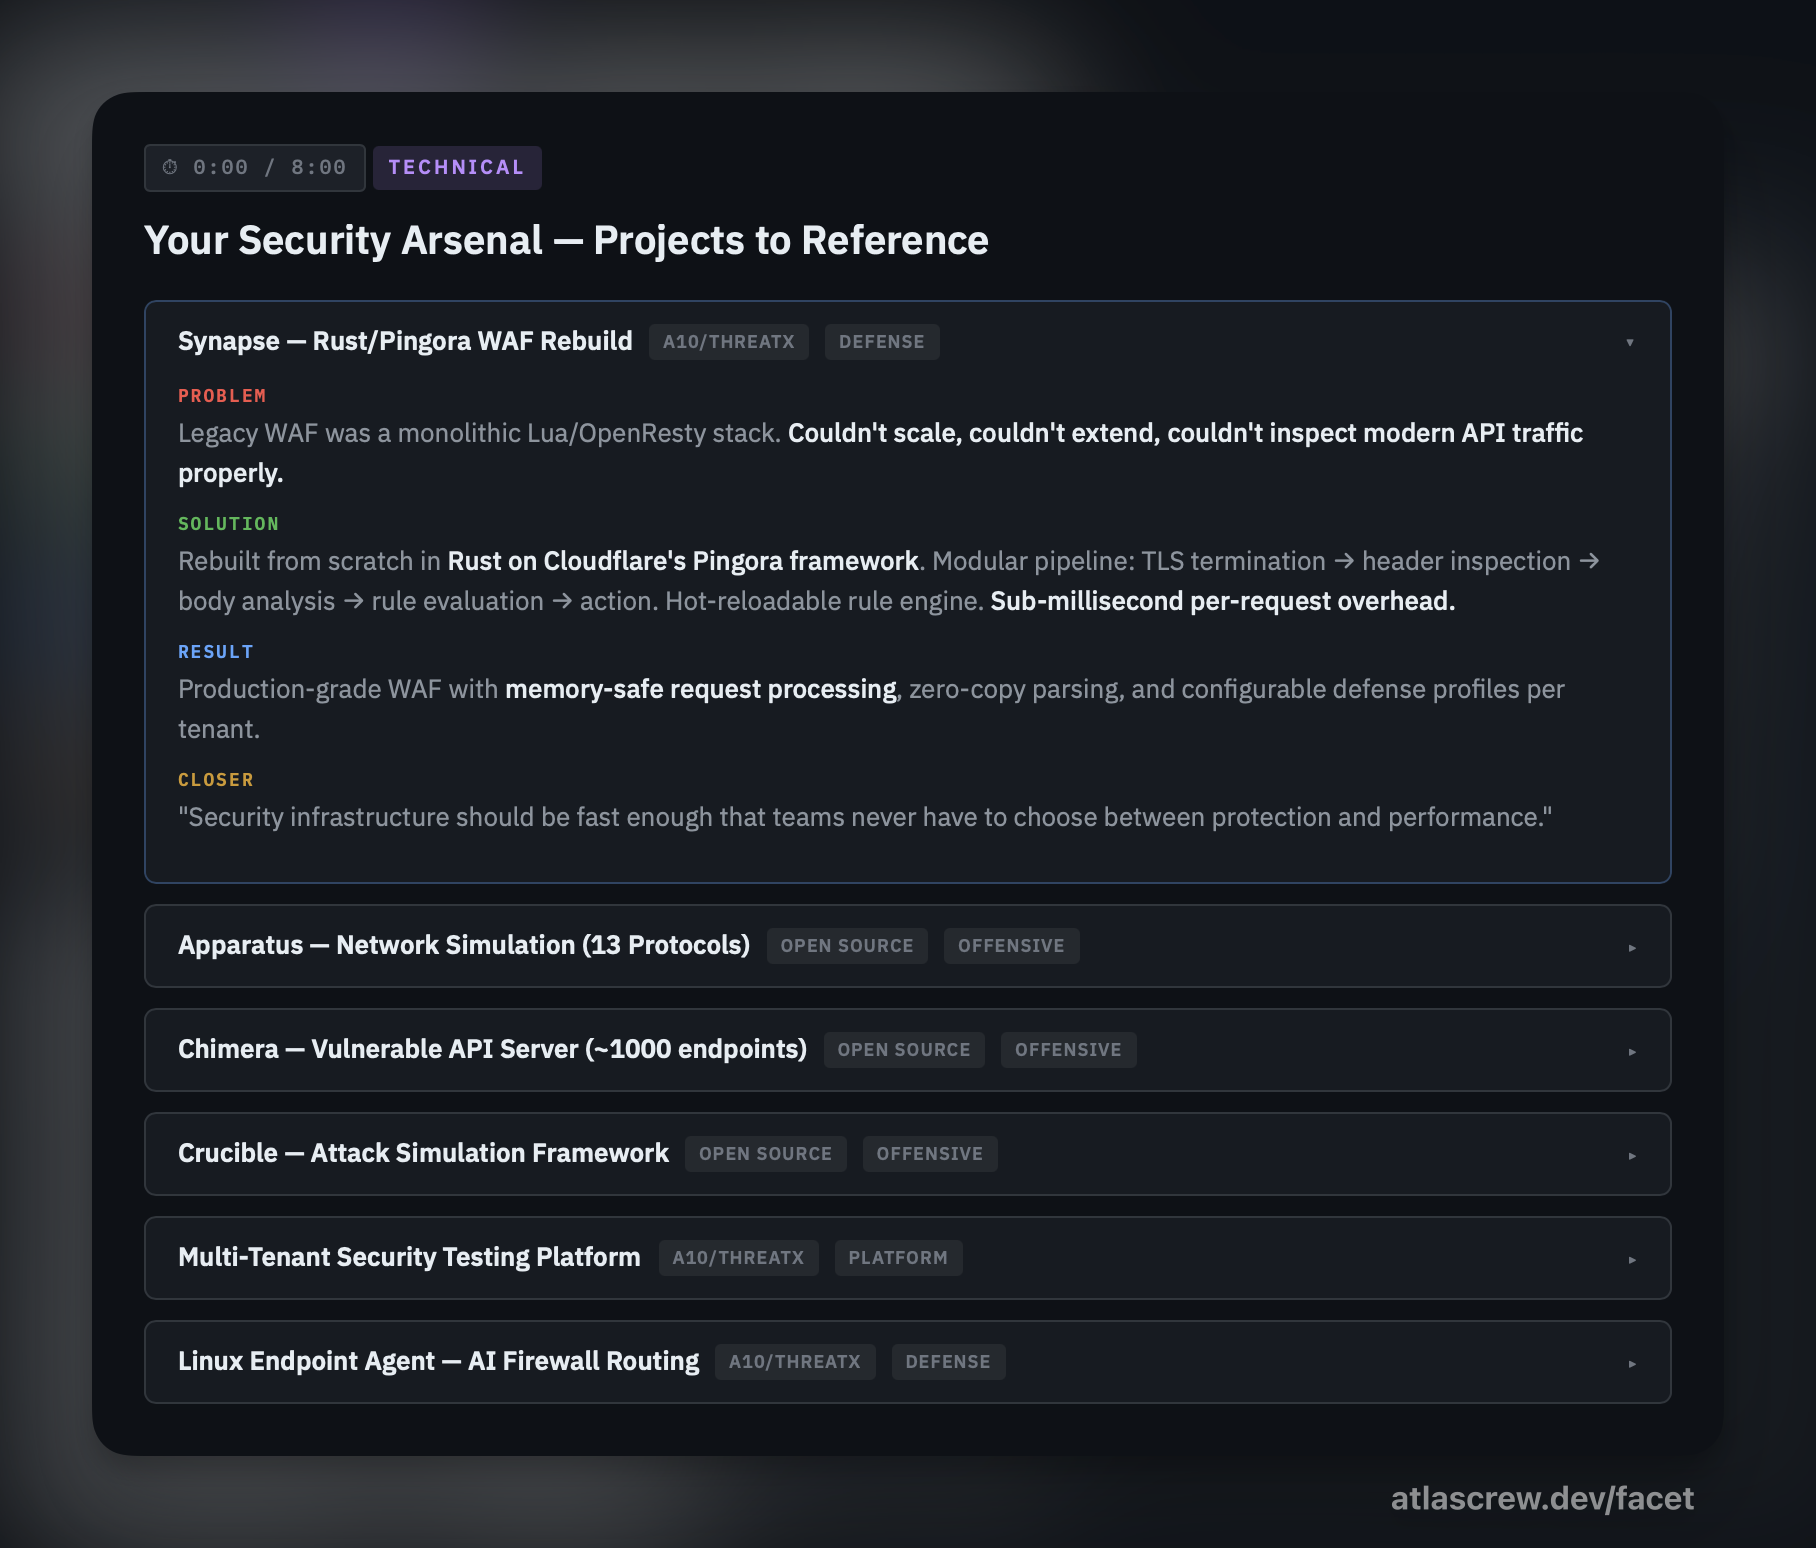
Task: Click the atlascrew.dev/facet link
Action: click(x=1541, y=1498)
